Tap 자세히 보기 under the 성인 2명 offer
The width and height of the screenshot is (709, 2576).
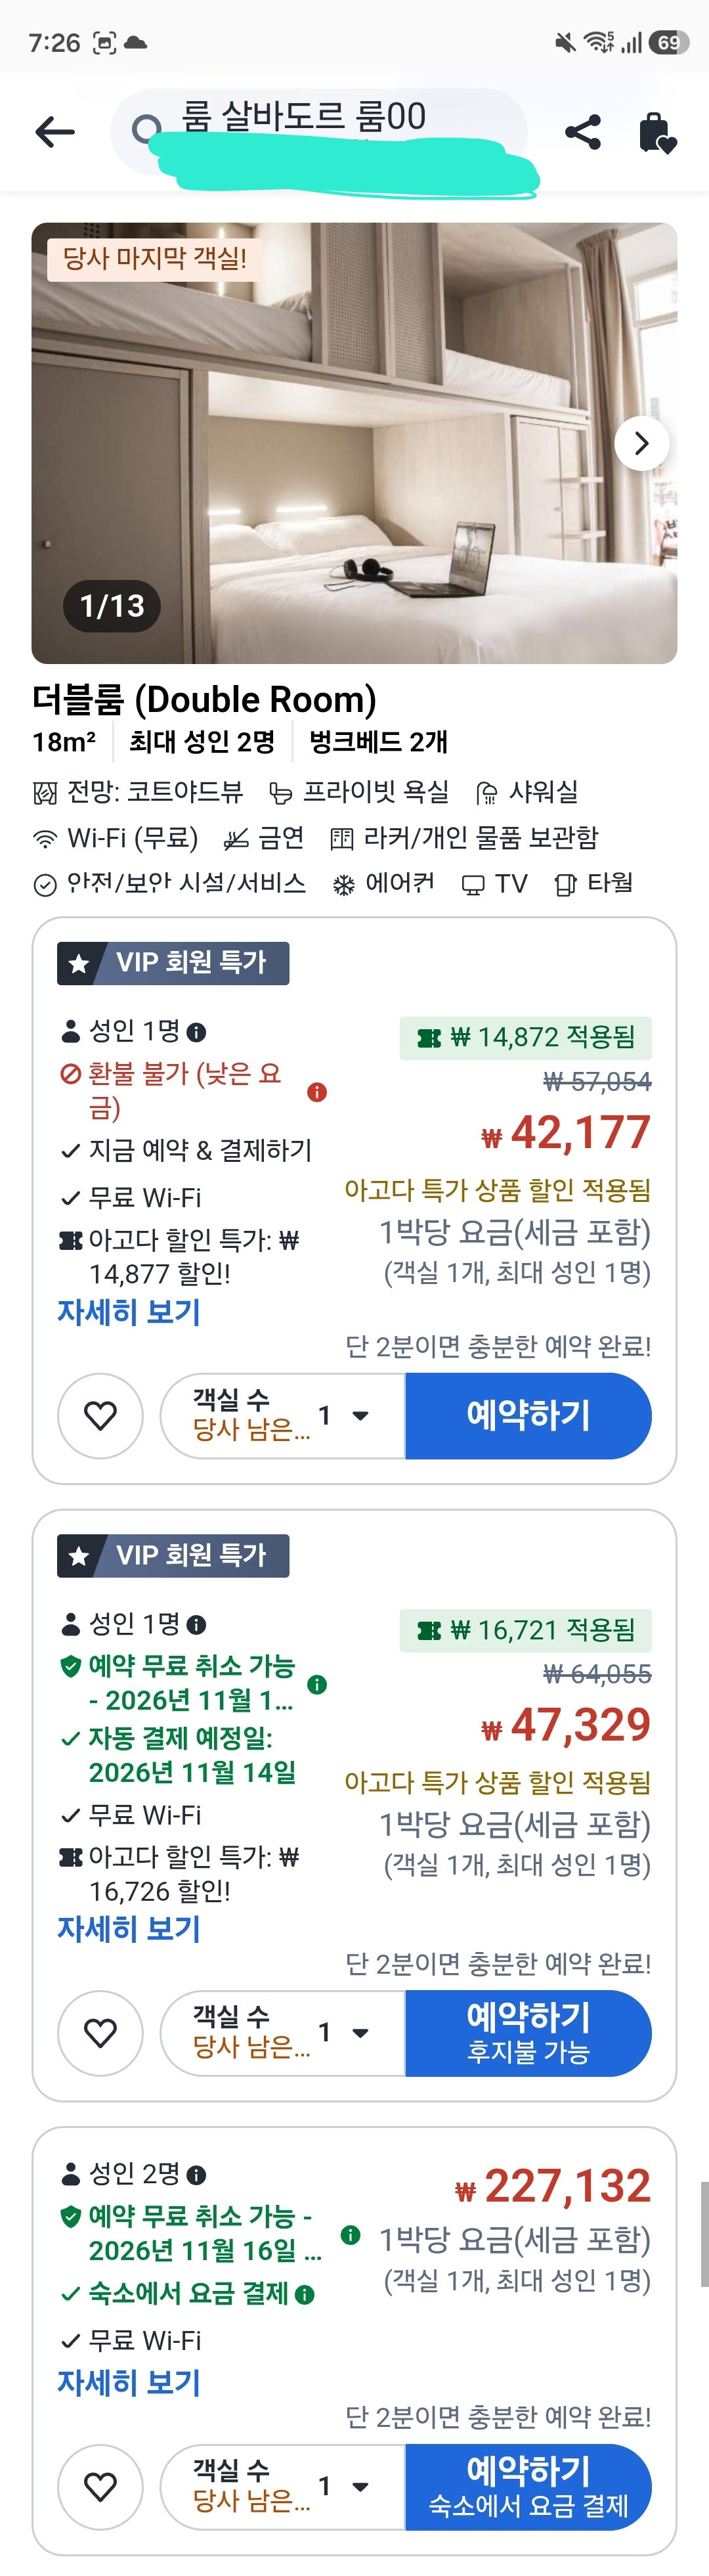pos(129,2383)
